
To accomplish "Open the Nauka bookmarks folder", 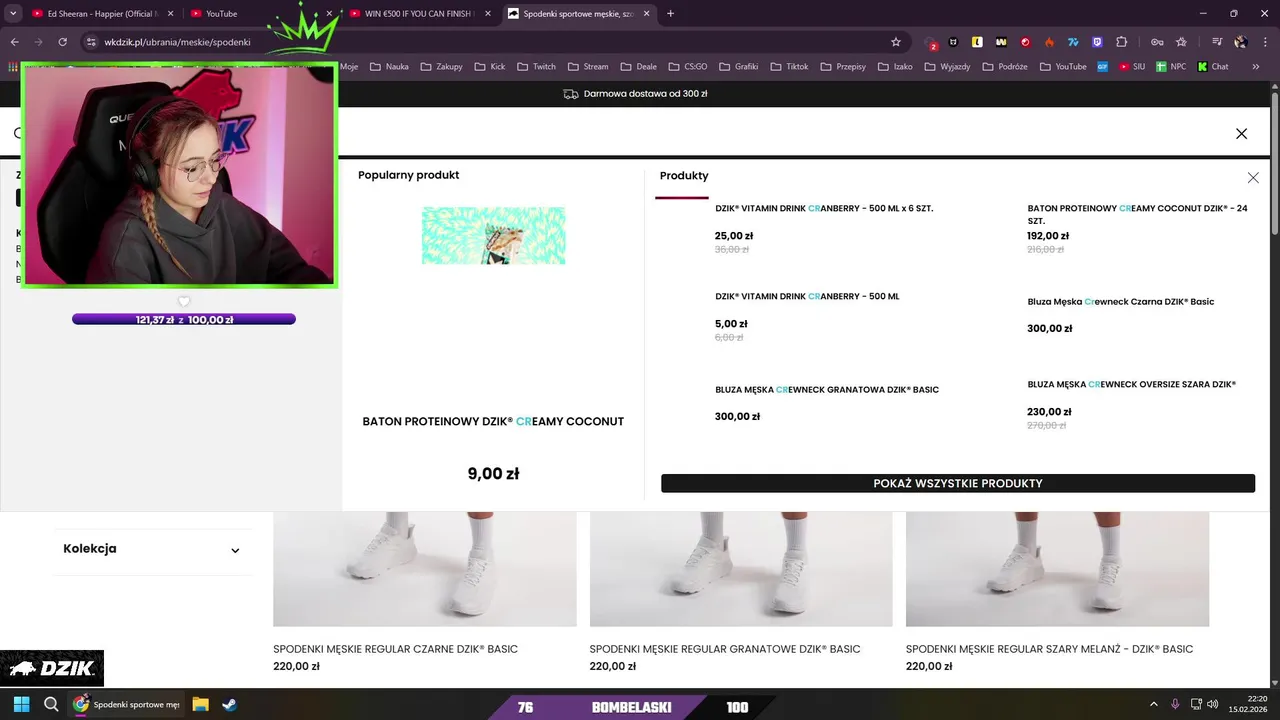I will pyautogui.click(x=389, y=67).
